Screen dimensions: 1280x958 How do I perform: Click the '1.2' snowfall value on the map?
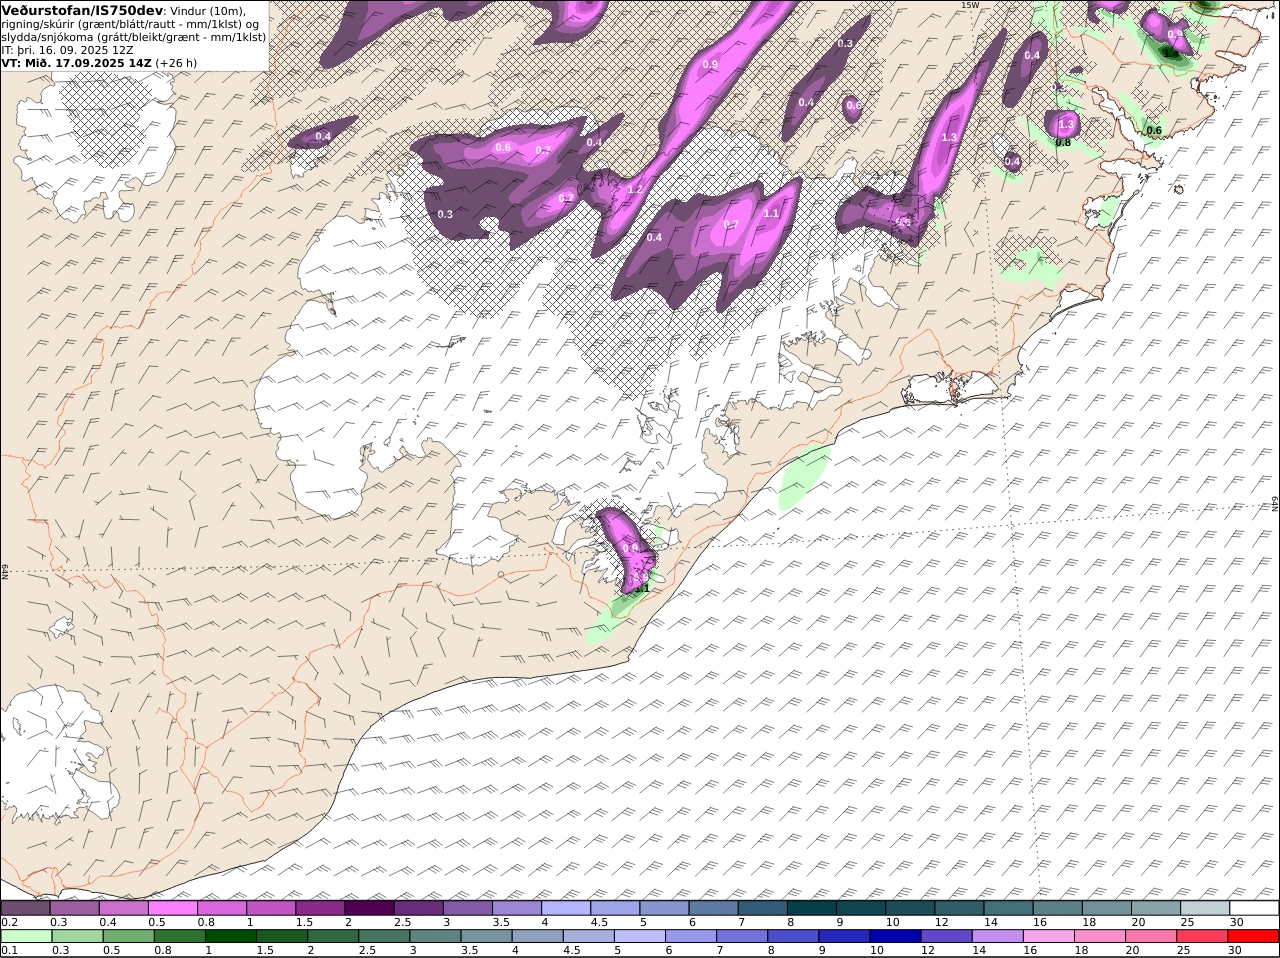pos(634,189)
